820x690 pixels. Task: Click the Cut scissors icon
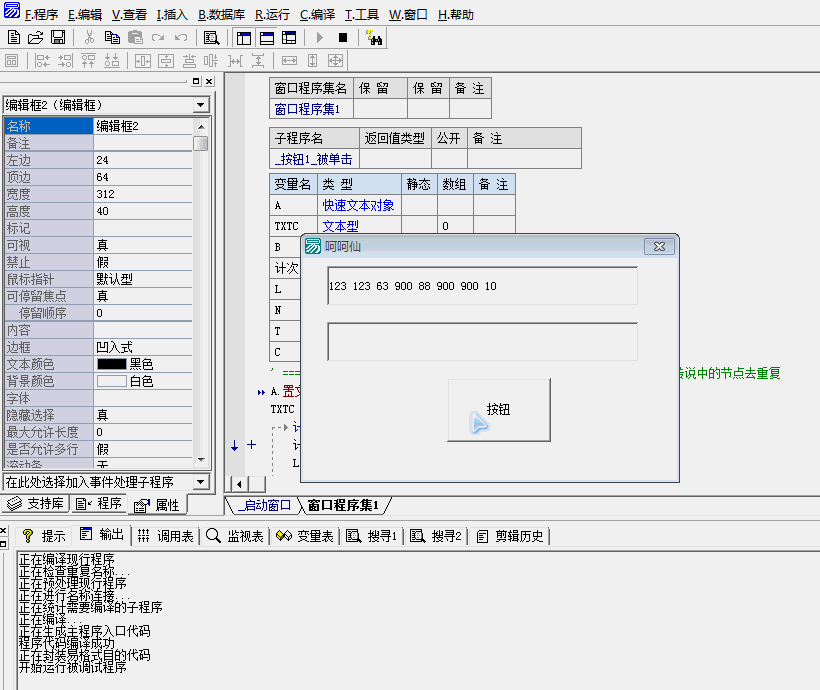pos(89,38)
